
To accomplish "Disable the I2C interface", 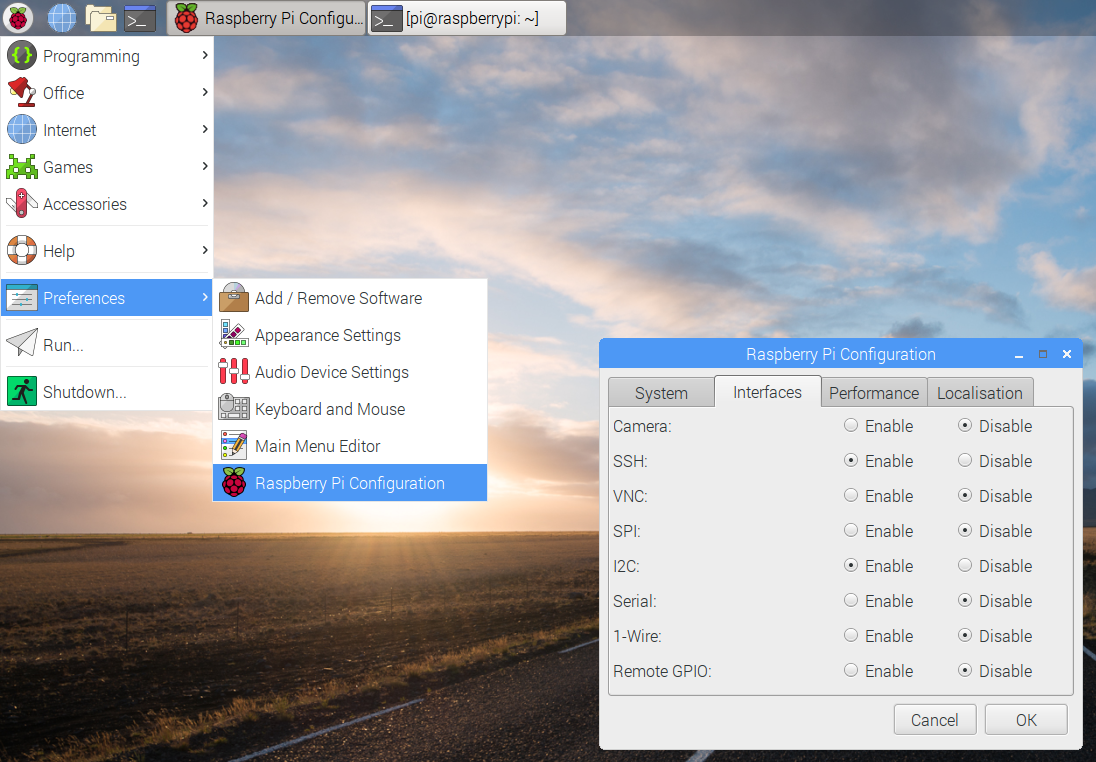I will [x=965, y=565].
